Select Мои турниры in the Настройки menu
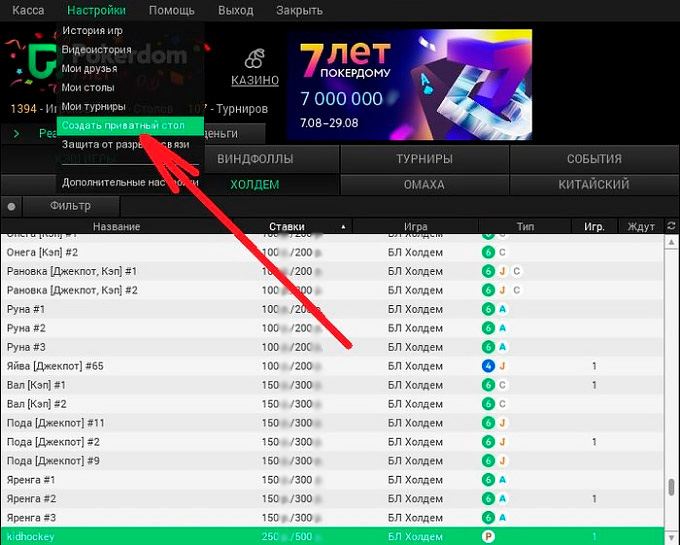 [x=94, y=106]
